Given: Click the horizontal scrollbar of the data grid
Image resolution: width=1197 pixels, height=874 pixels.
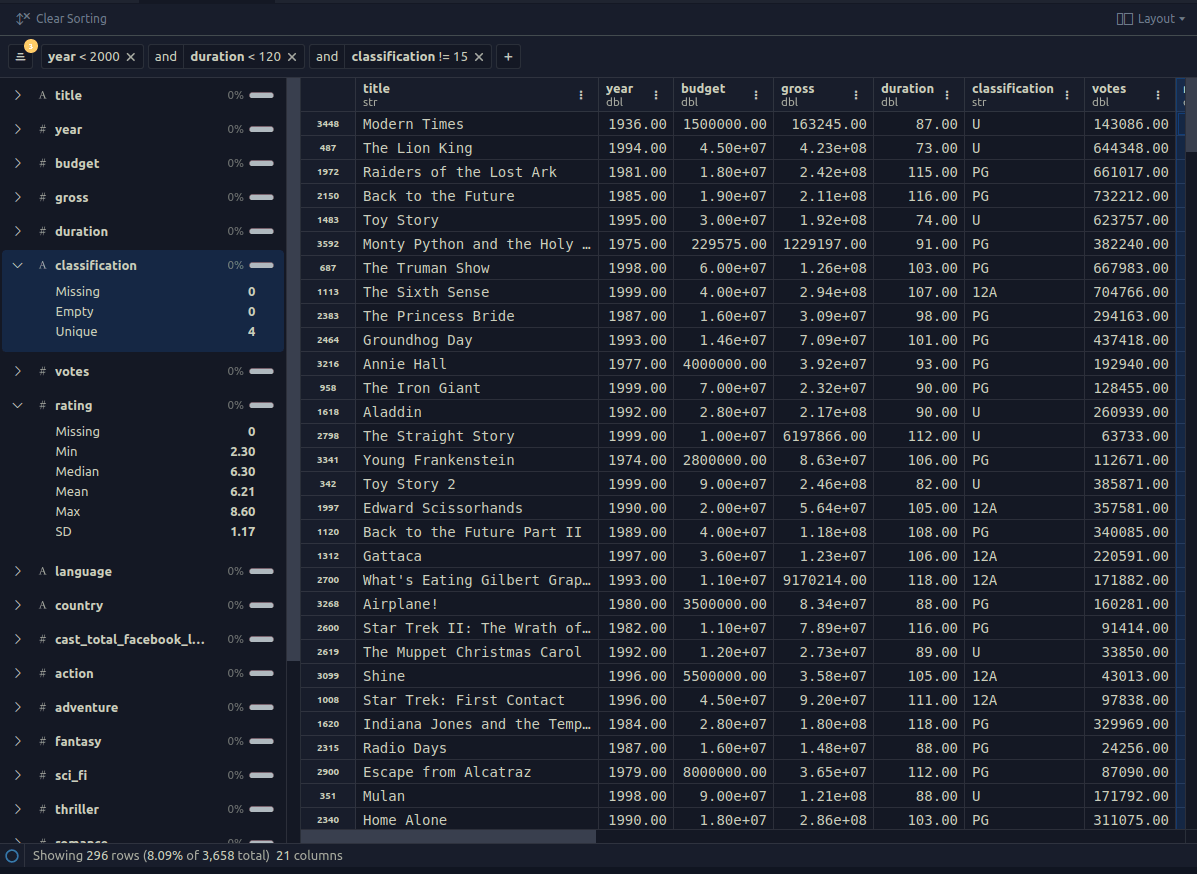Looking at the screenshot, I should coord(448,836).
